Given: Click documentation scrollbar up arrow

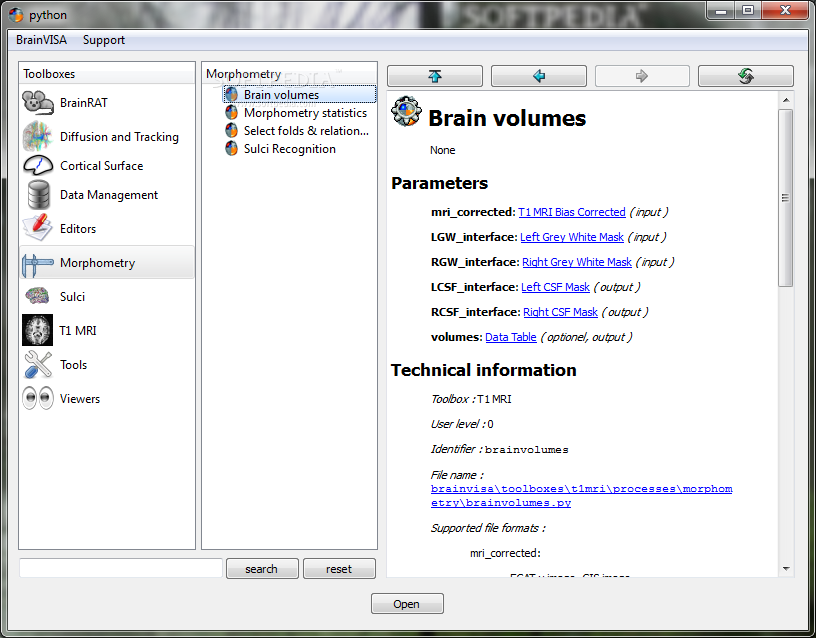Looking at the screenshot, I should (786, 100).
